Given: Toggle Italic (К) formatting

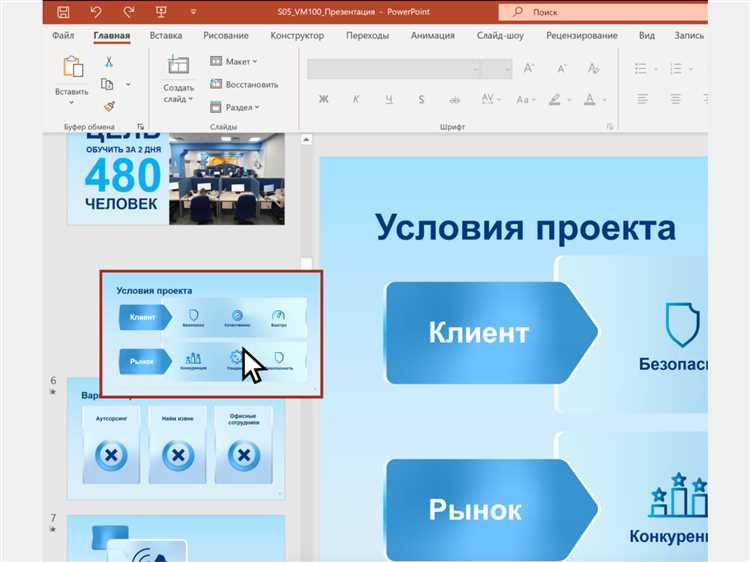Looking at the screenshot, I should pos(356,99).
